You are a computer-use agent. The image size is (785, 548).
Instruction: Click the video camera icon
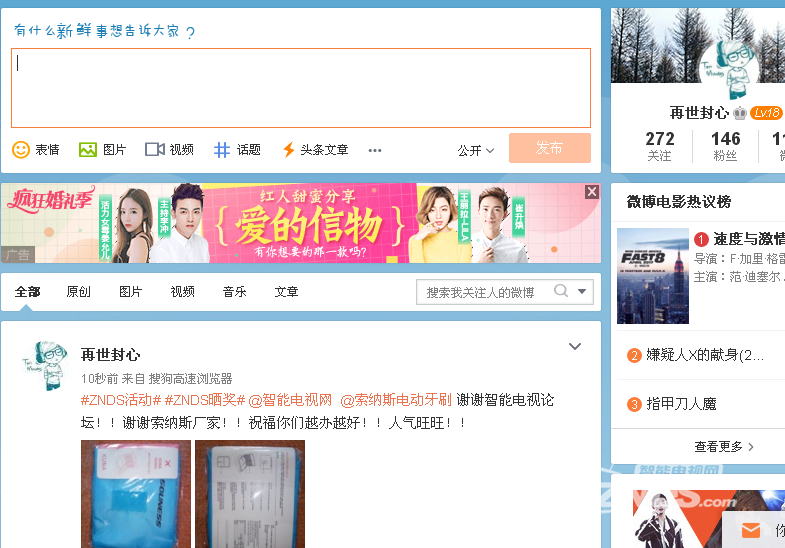click(155, 149)
